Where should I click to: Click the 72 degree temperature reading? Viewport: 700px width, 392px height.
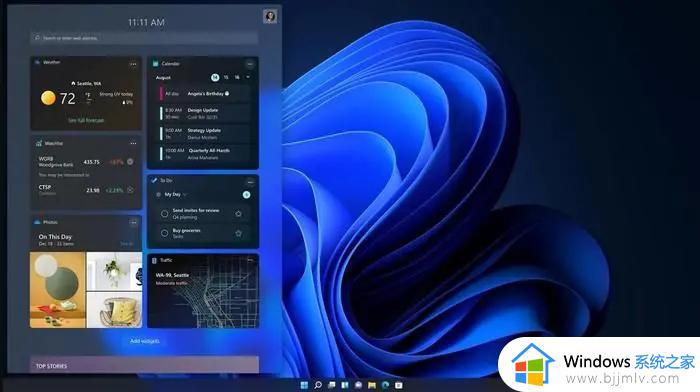[x=67, y=98]
